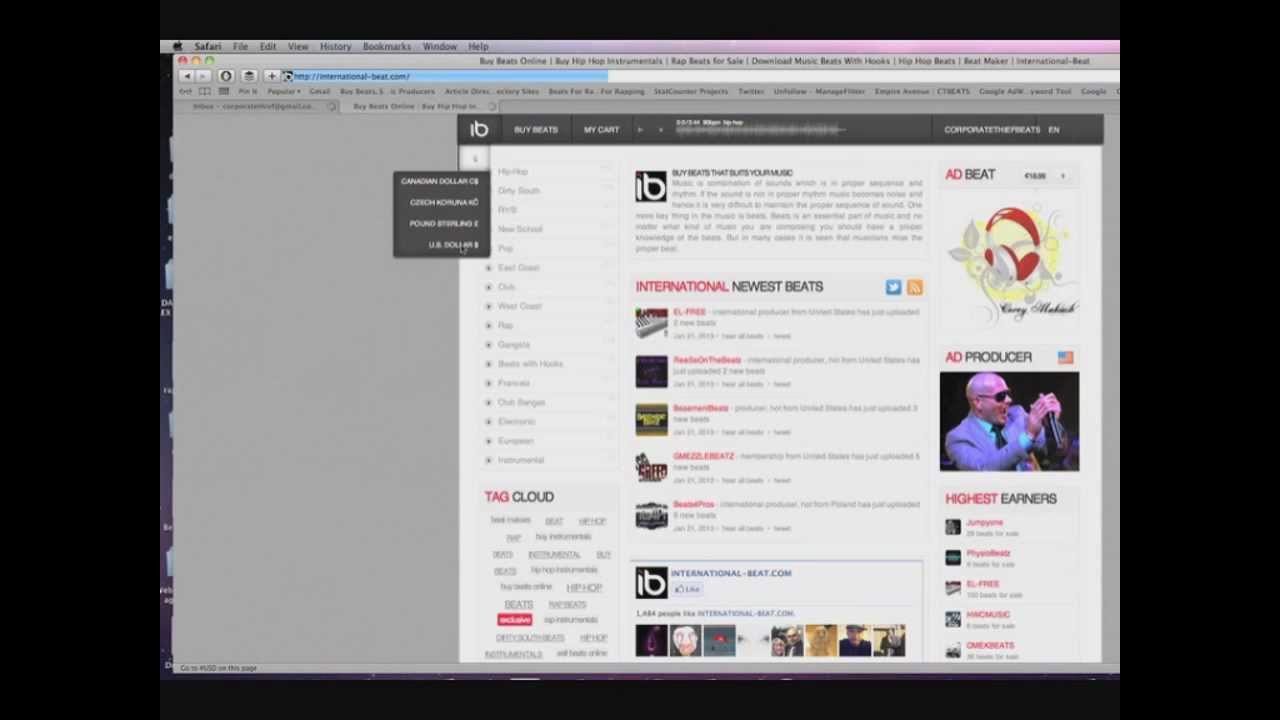1280x720 pixels.
Task: Click the BasementBeats producer thumbnail
Action: point(651,419)
